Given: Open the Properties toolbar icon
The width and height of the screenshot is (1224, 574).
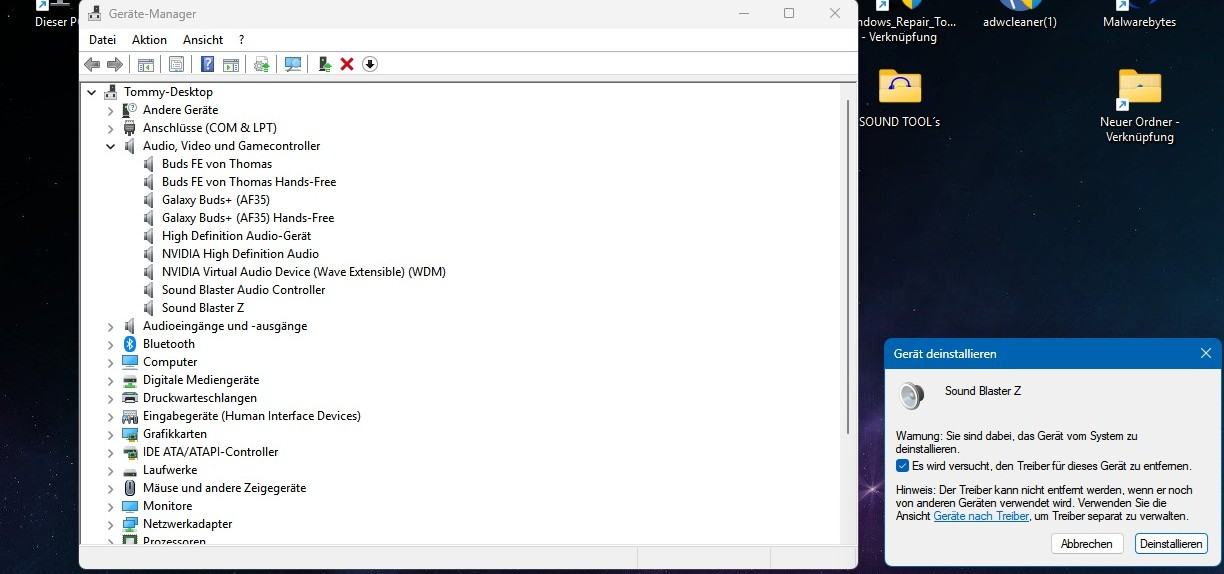Looking at the screenshot, I should click(x=176, y=65).
